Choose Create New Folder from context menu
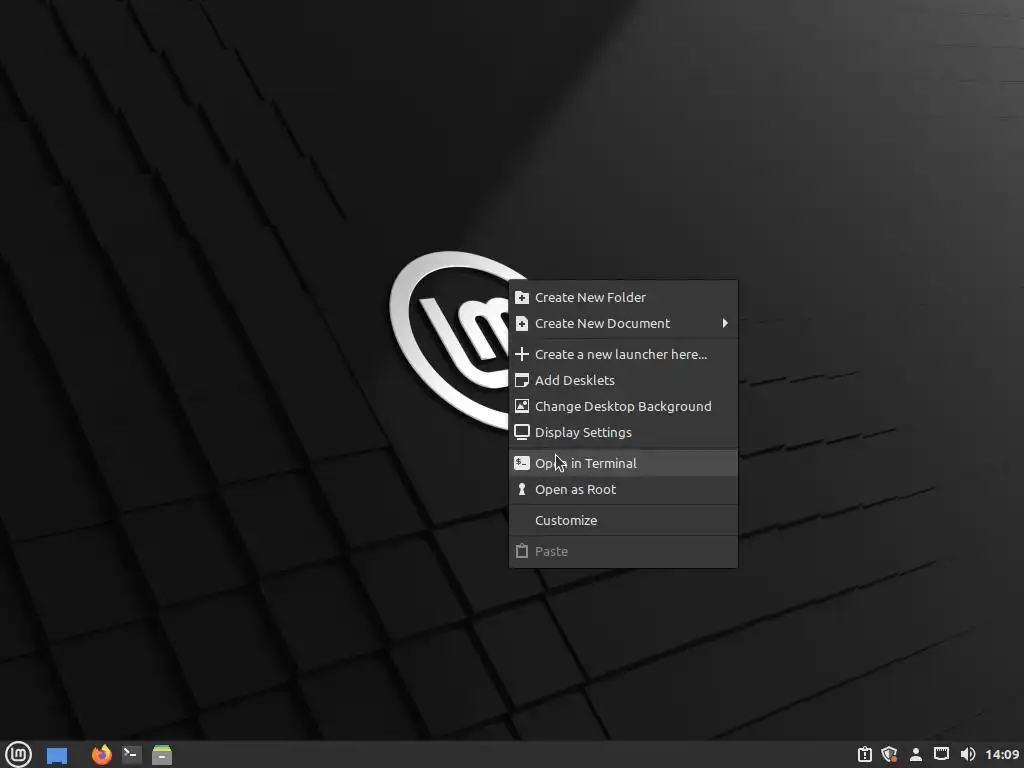 623,297
